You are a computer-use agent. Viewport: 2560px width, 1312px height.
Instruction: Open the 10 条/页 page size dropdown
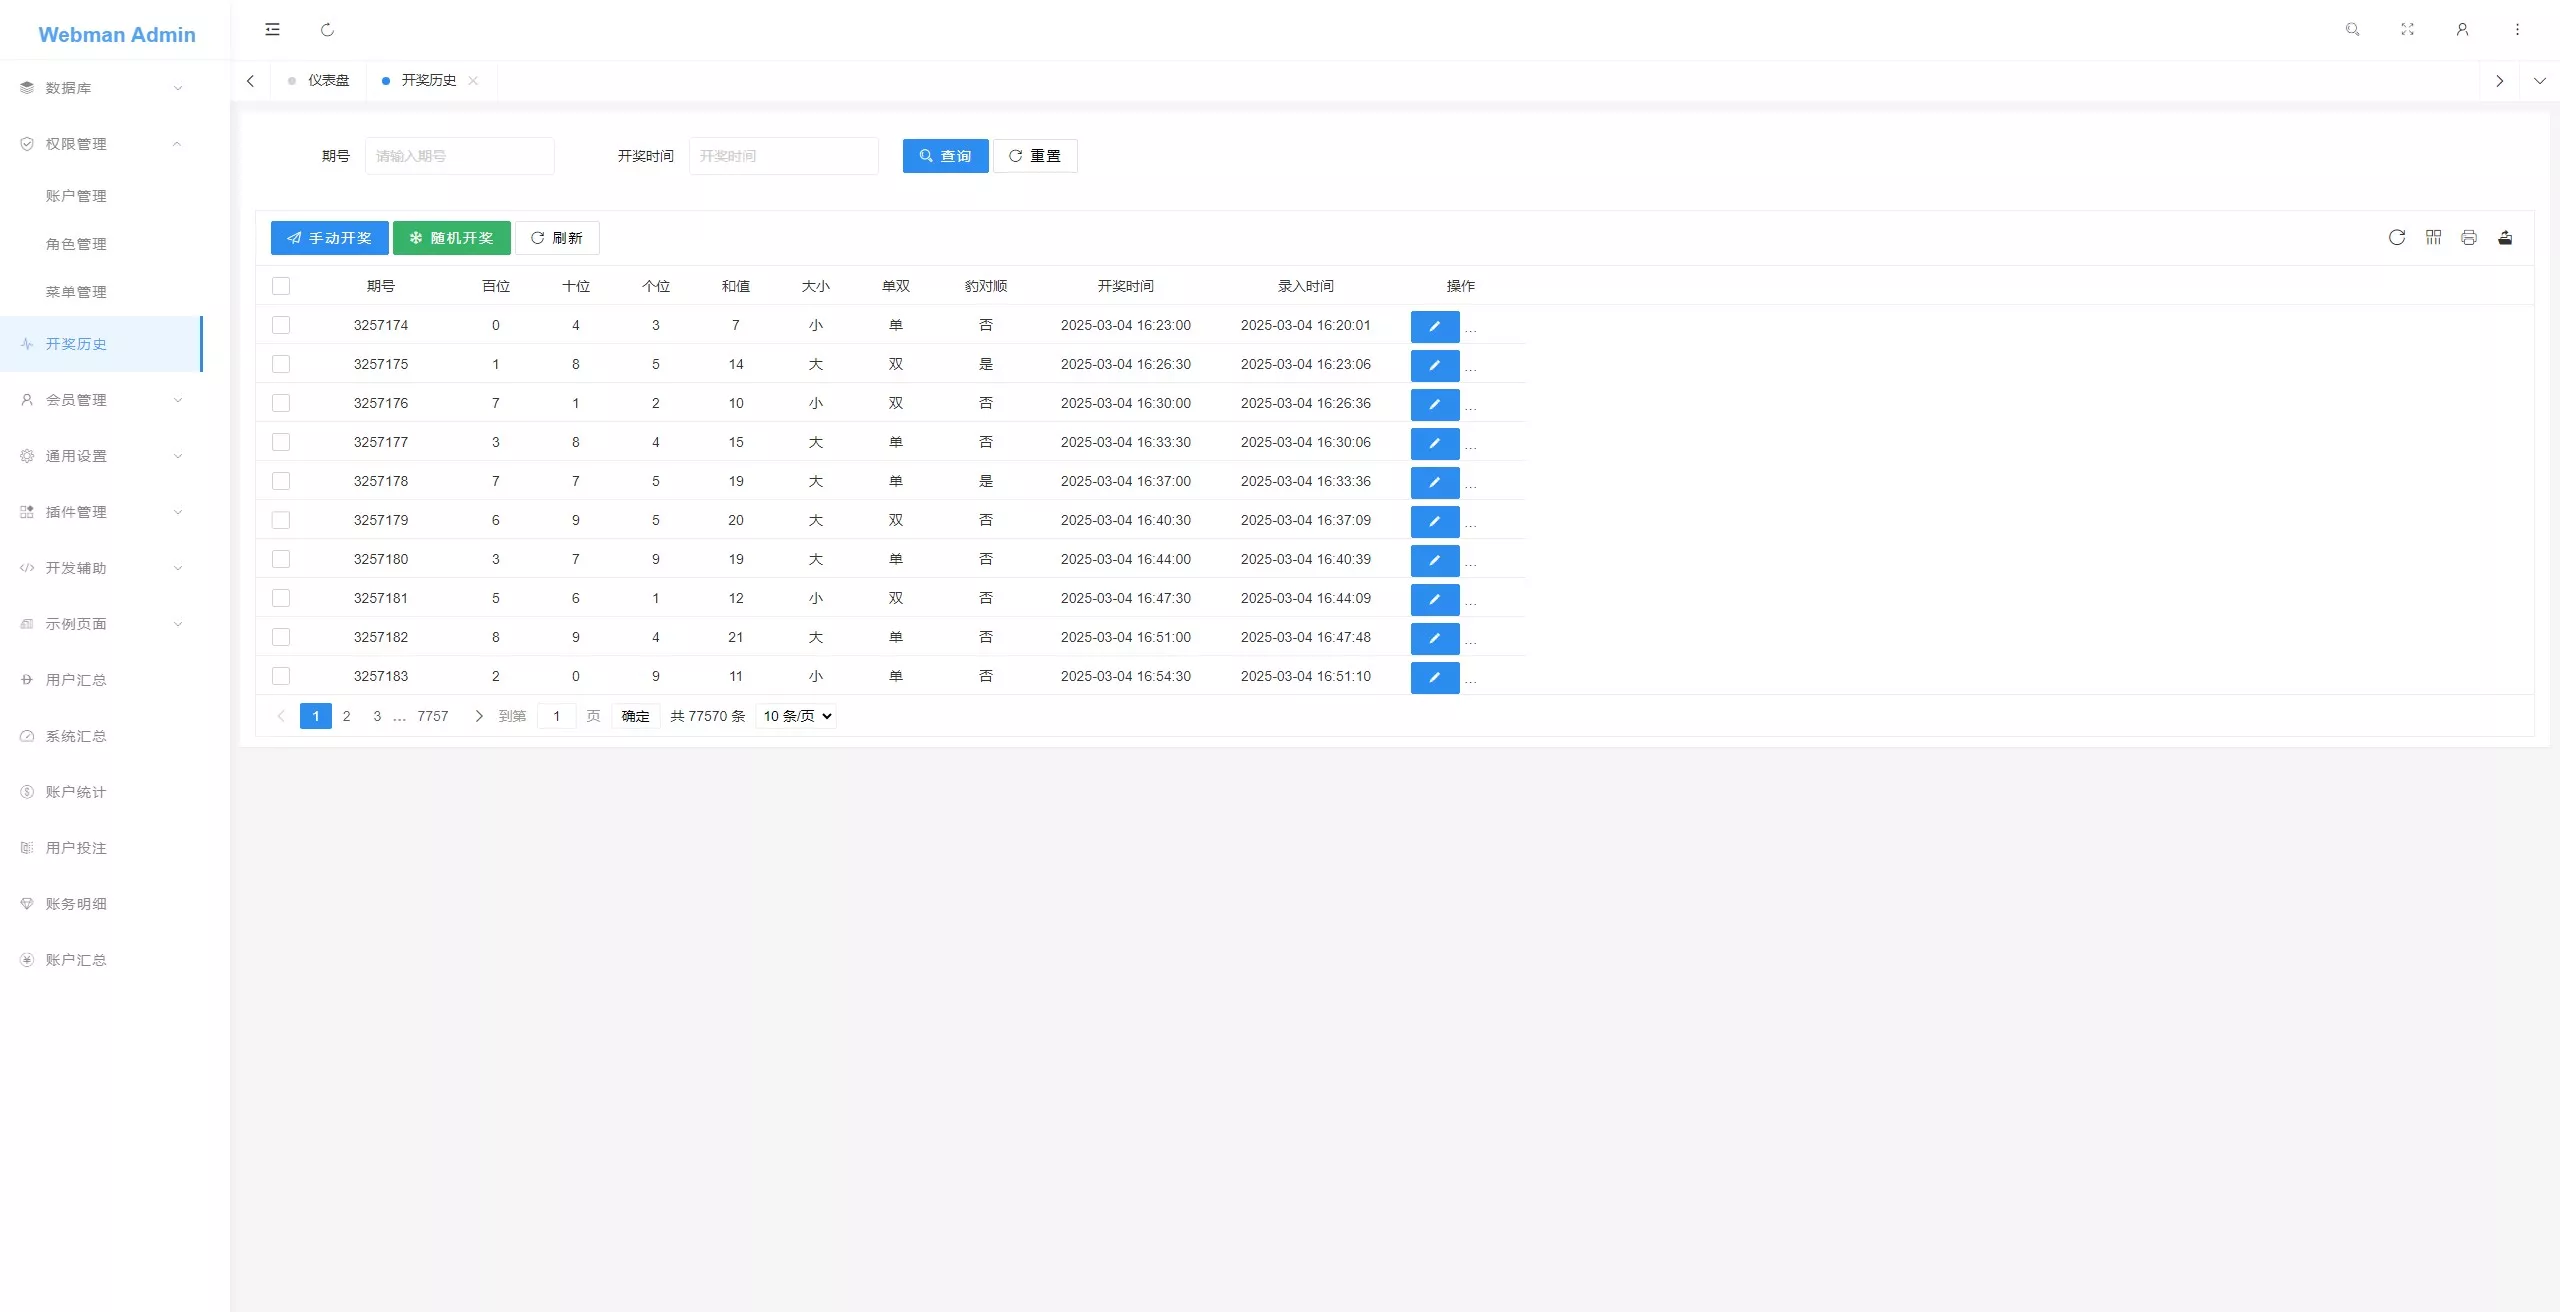796,716
